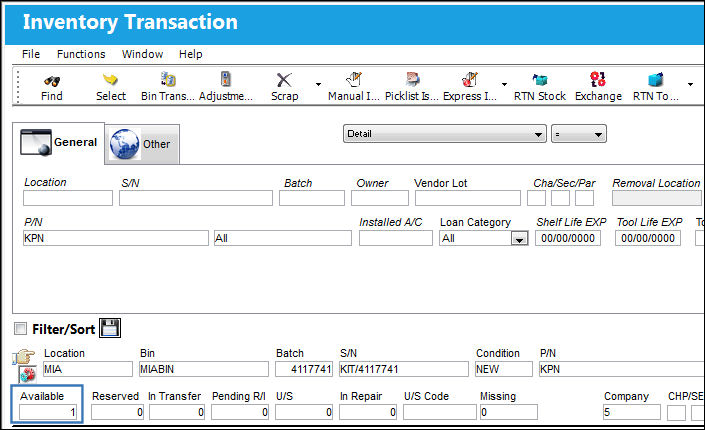Viewport: 705px width, 430px height.
Task: Expand the toolbar overflow arrow after RTN To
Action: tap(690, 84)
